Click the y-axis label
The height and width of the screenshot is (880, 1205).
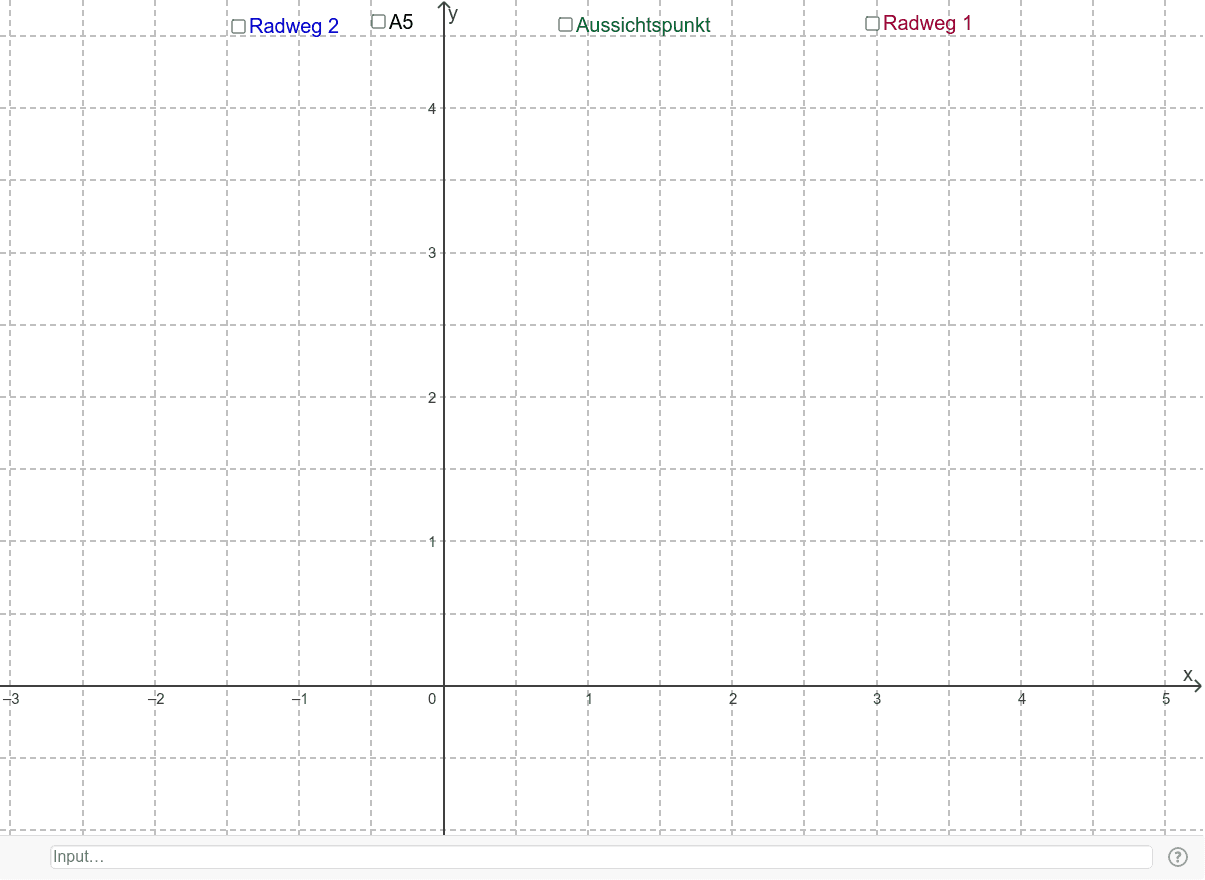454,13
